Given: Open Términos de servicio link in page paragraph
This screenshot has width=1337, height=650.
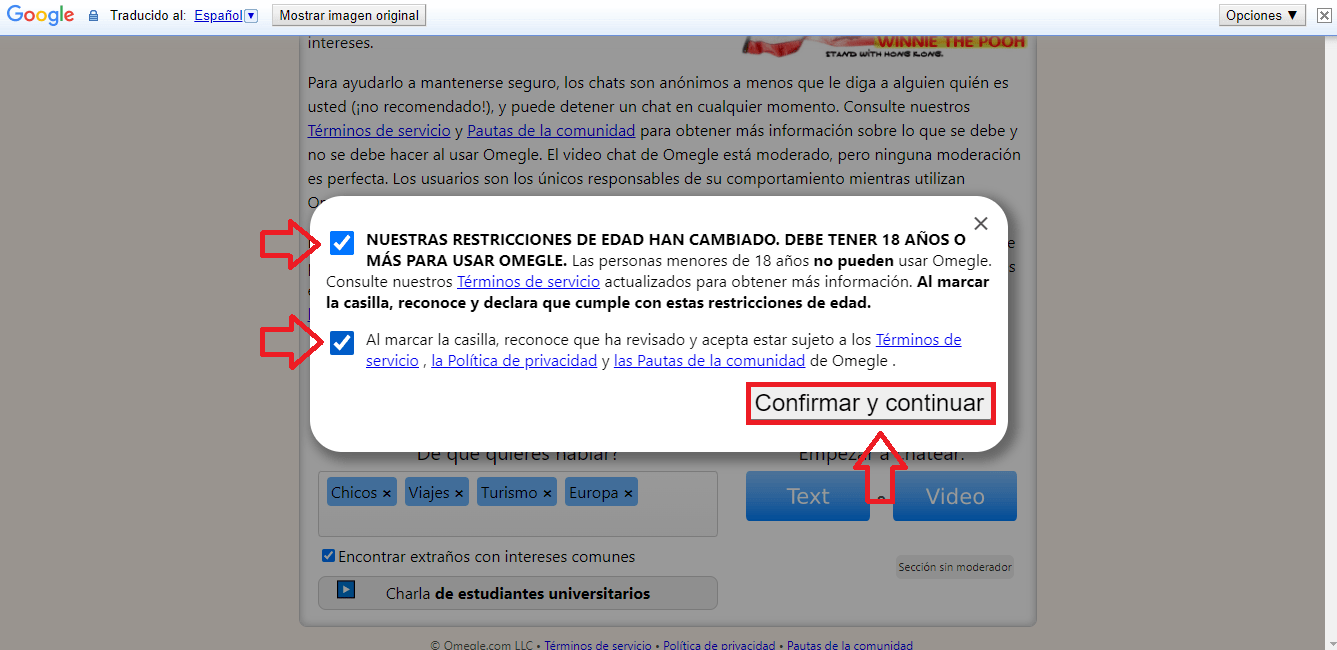Looking at the screenshot, I should point(379,131).
